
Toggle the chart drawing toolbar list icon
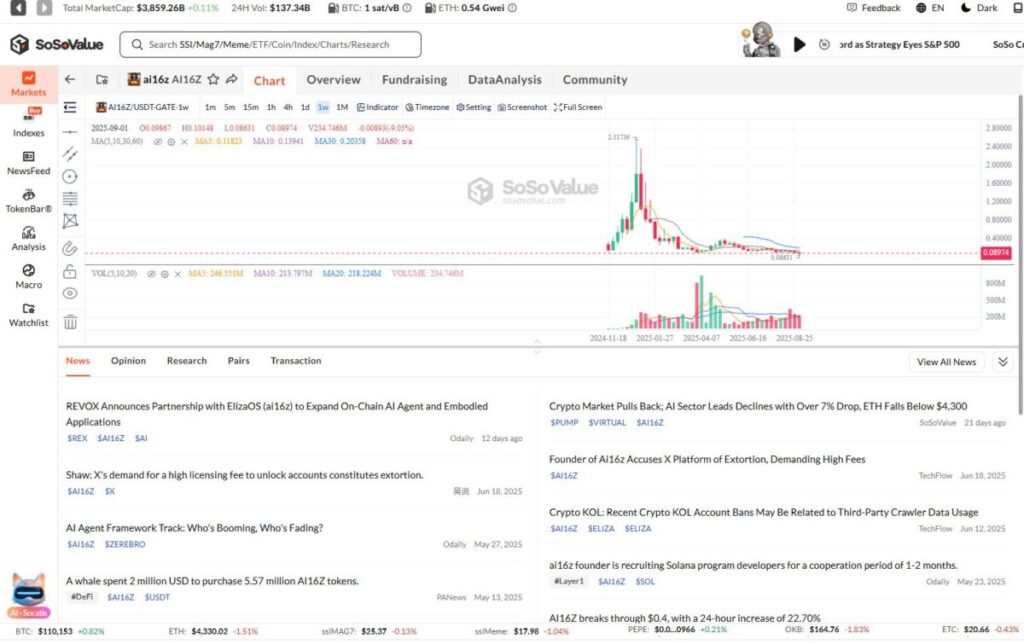coord(70,107)
